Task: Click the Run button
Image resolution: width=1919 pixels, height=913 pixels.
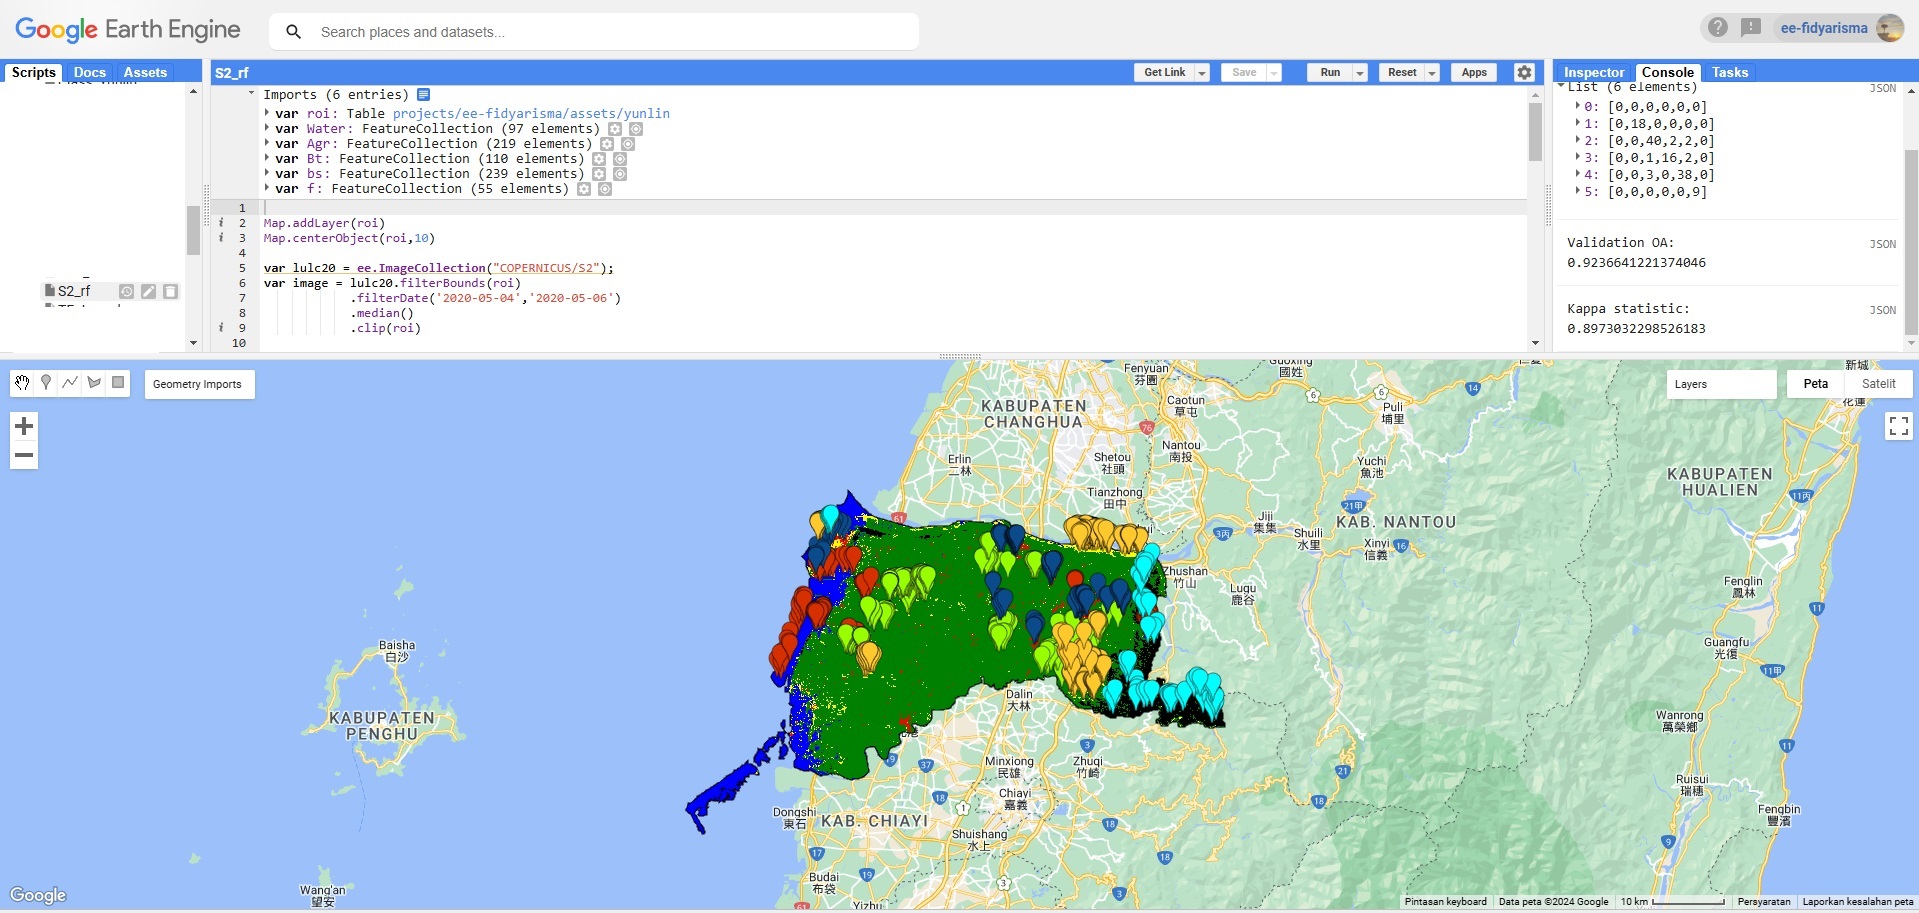Action: click(1330, 73)
